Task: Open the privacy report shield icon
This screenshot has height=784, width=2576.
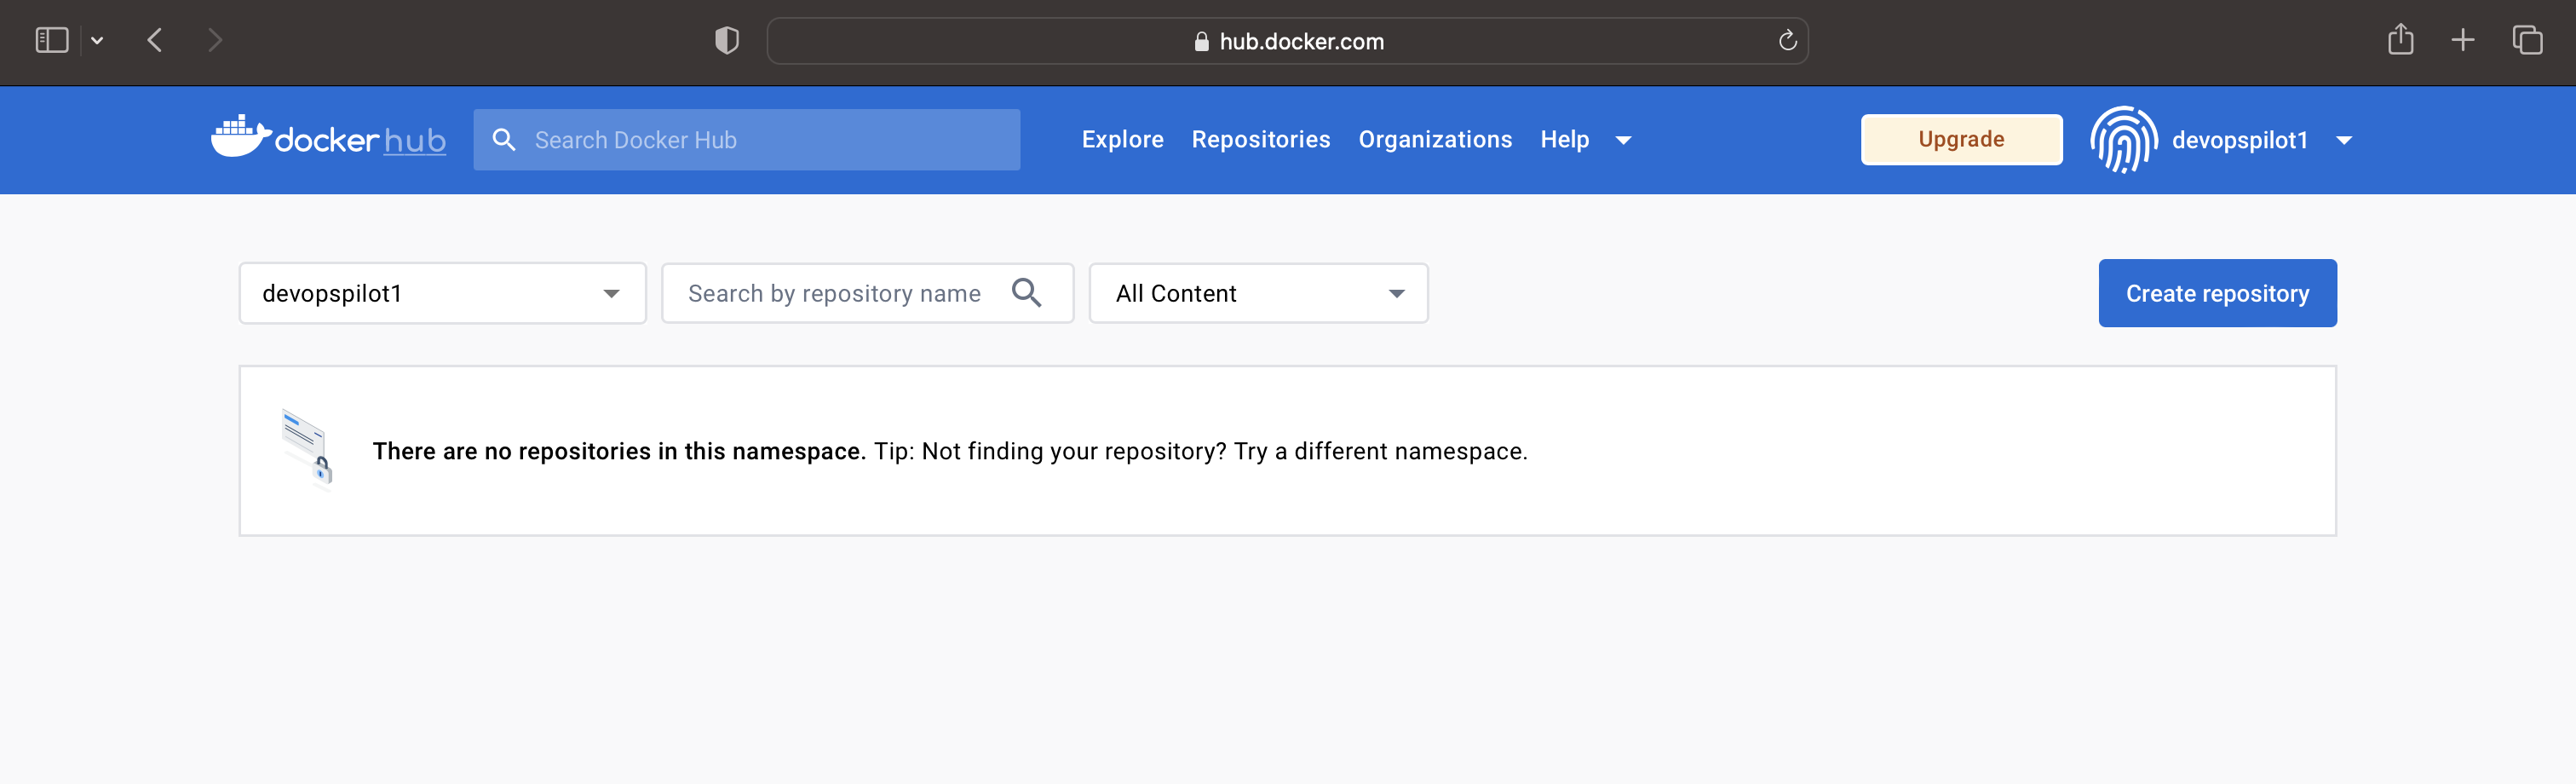Action: [x=727, y=41]
